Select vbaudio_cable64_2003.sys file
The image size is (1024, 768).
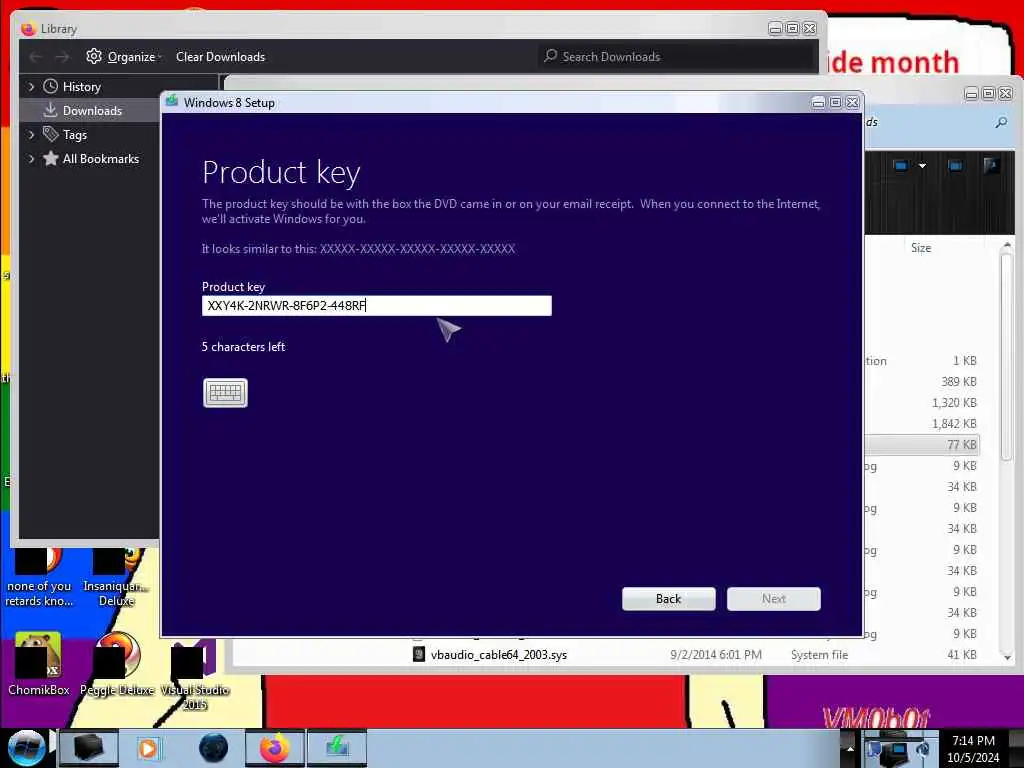tap(498, 655)
